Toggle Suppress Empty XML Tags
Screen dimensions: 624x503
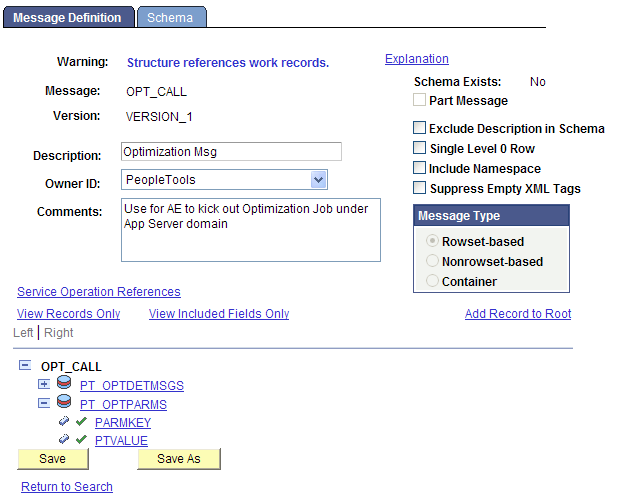click(419, 187)
